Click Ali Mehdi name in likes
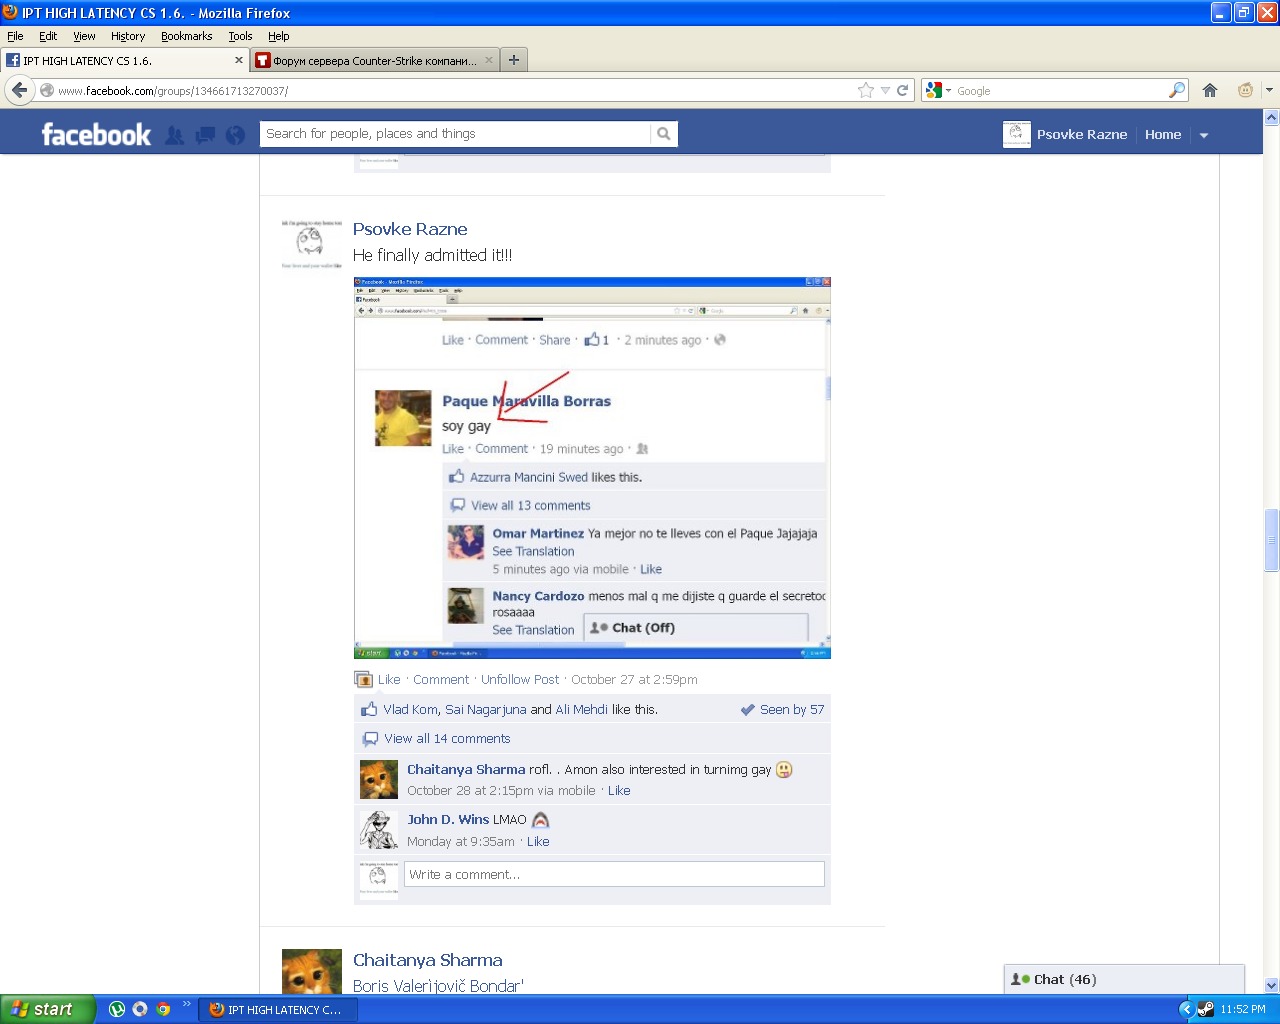 [581, 709]
